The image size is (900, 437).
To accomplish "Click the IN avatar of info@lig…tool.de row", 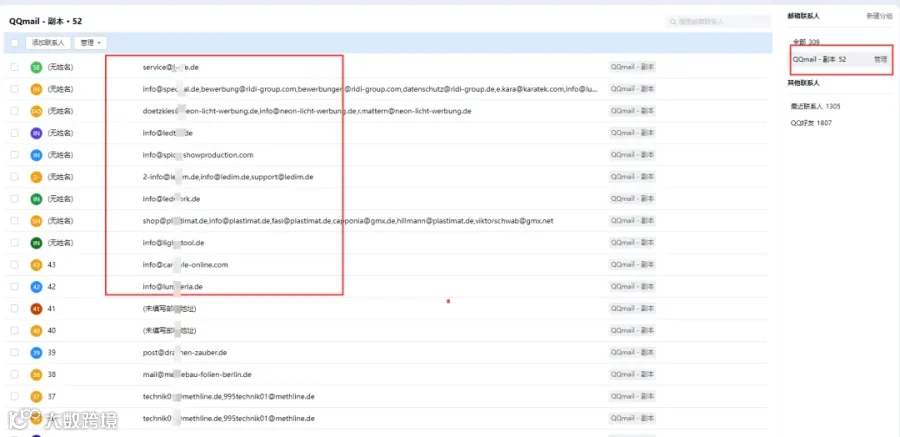I will click(36, 242).
